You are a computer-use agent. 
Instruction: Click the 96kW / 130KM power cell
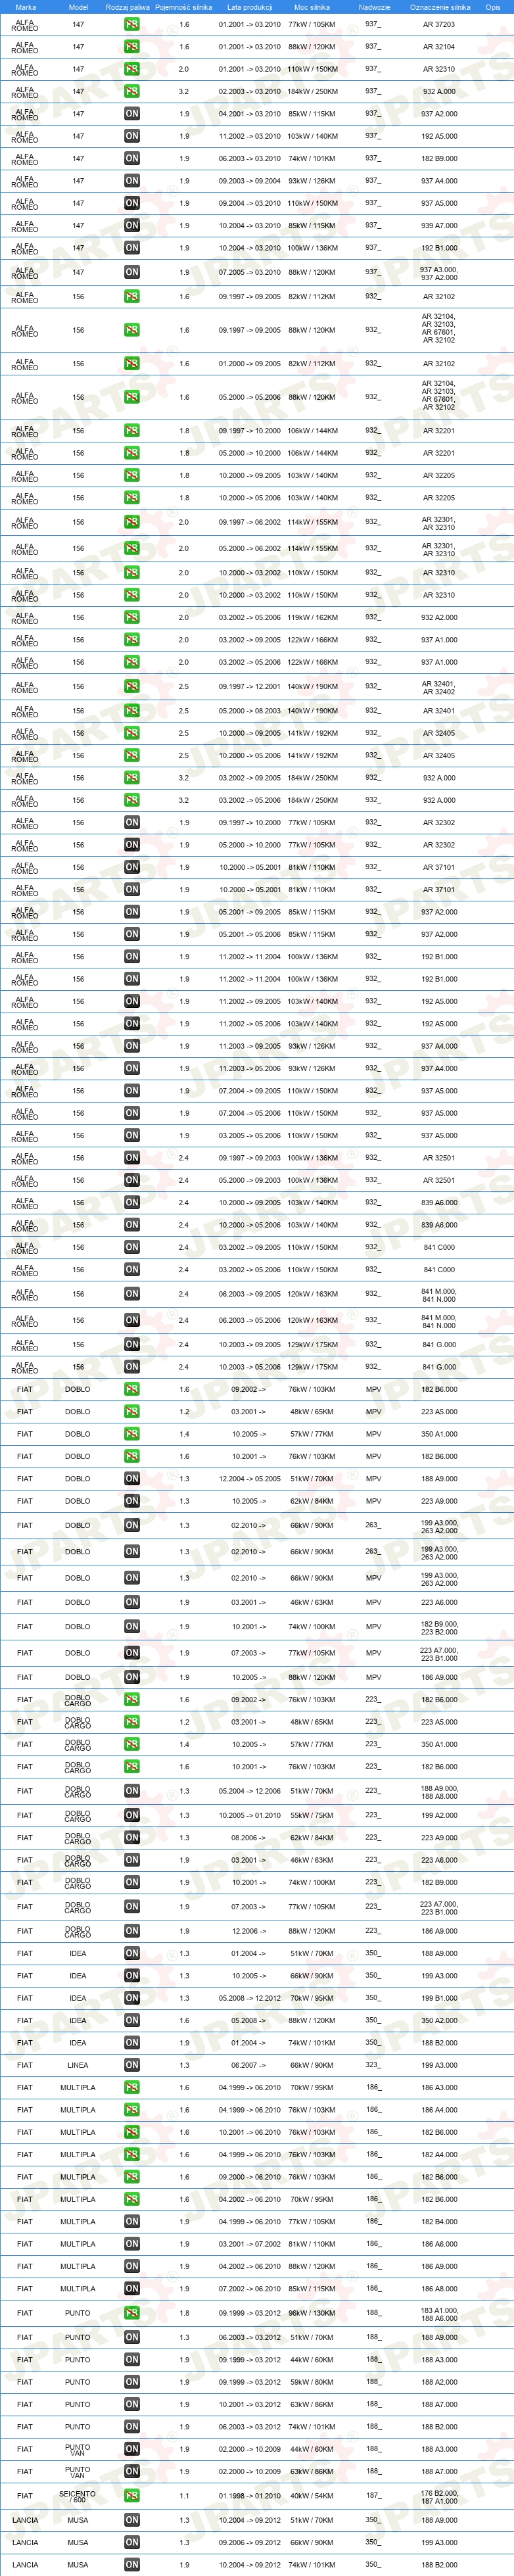click(313, 2313)
